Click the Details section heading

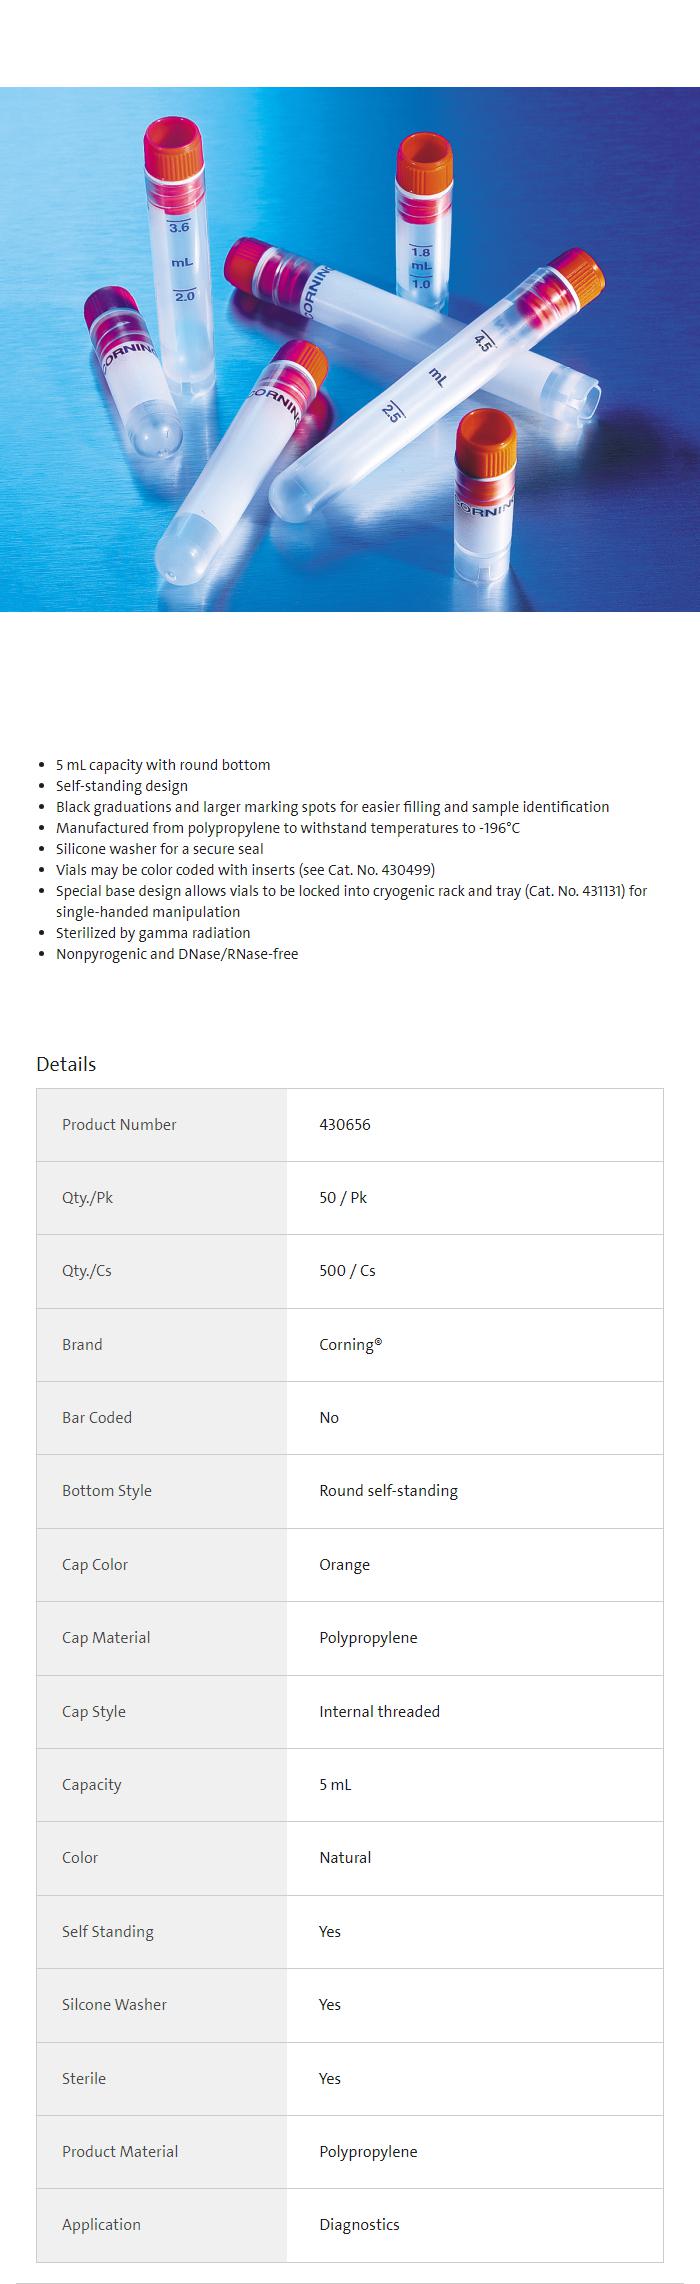(x=66, y=1064)
